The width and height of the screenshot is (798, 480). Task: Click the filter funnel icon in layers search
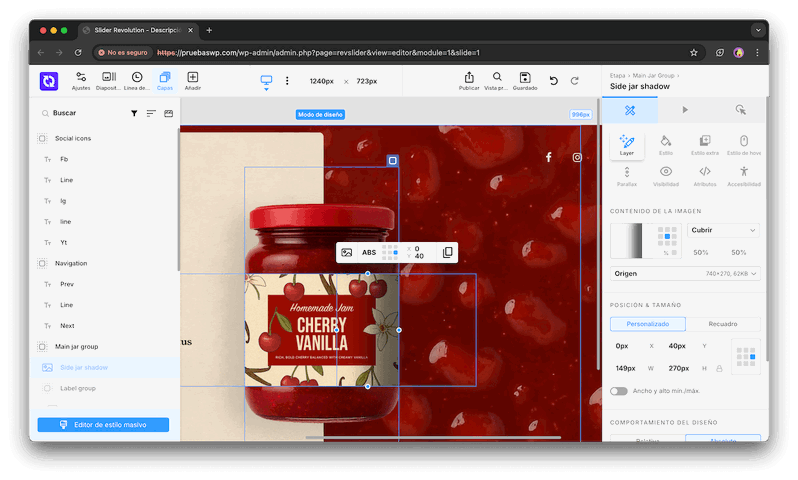tap(134, 113)
